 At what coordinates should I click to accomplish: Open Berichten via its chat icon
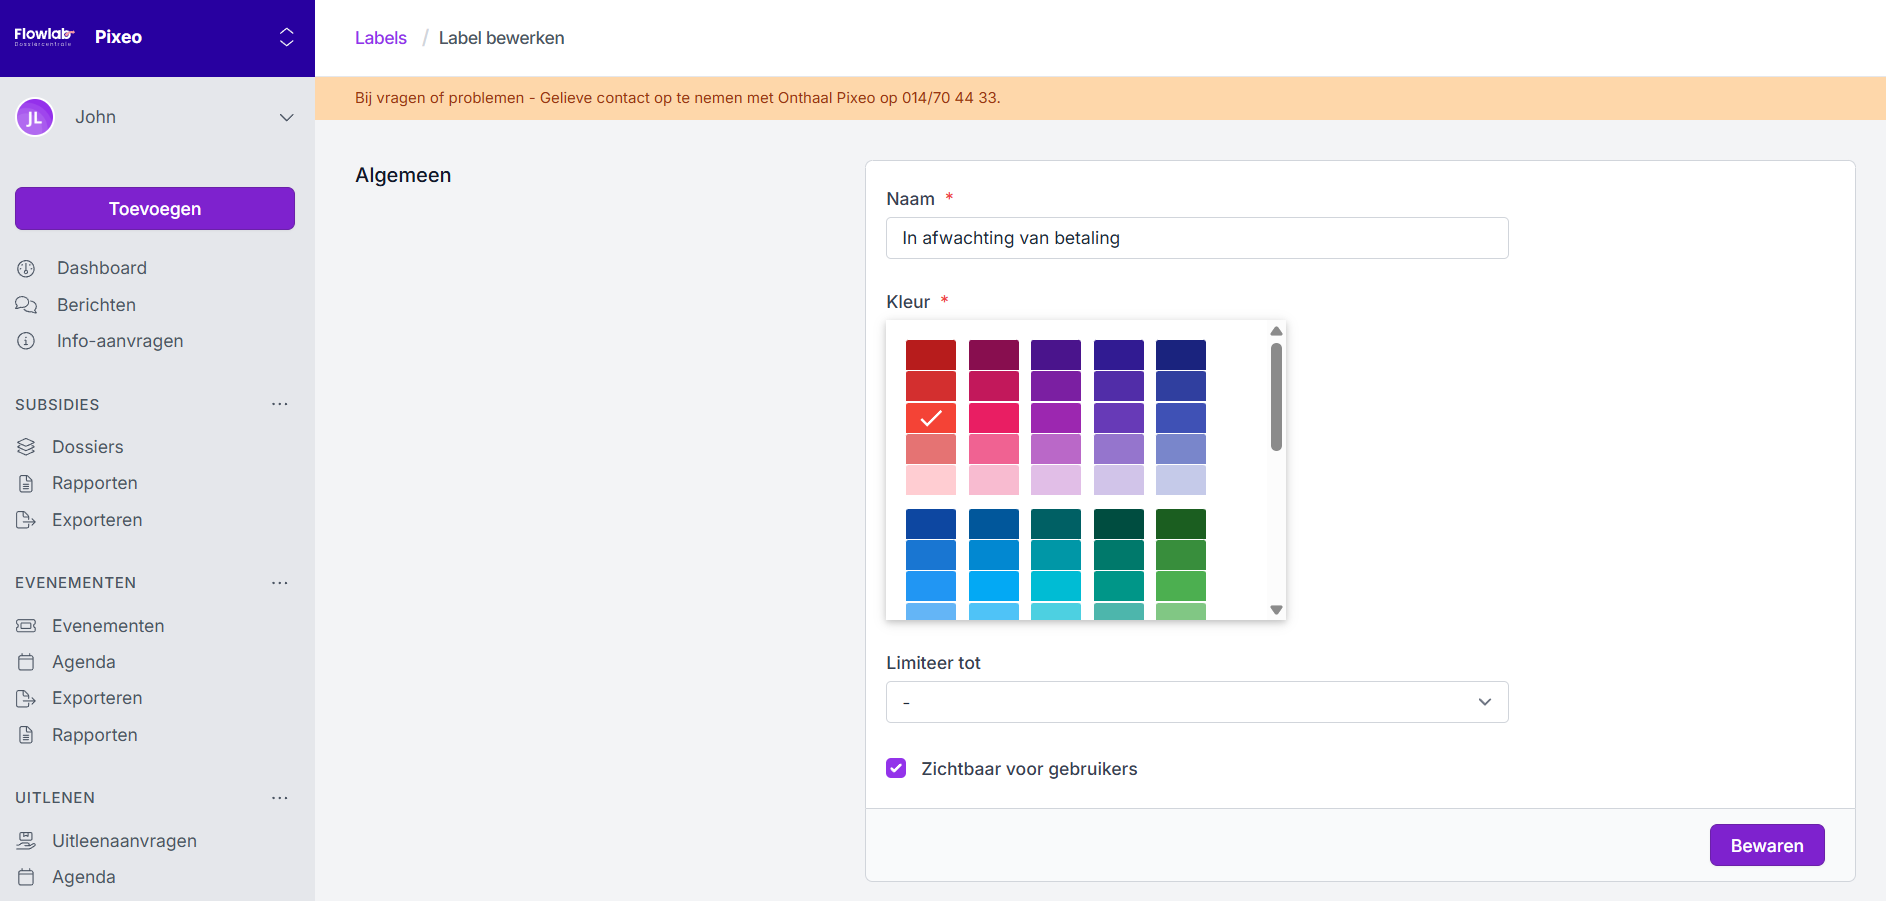tap(26, 305)
